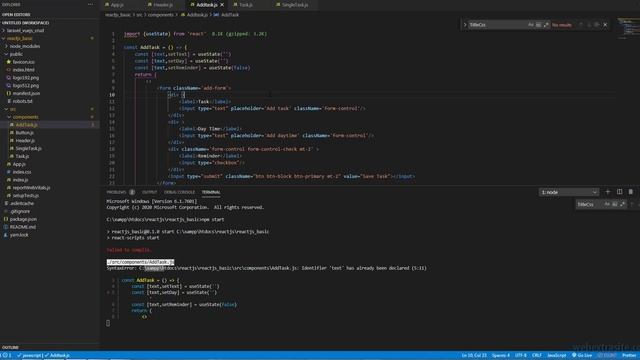Viewport: 640px width, 360px height.
Task: Click the Prettier status bar item
Action: click(629, 356)
